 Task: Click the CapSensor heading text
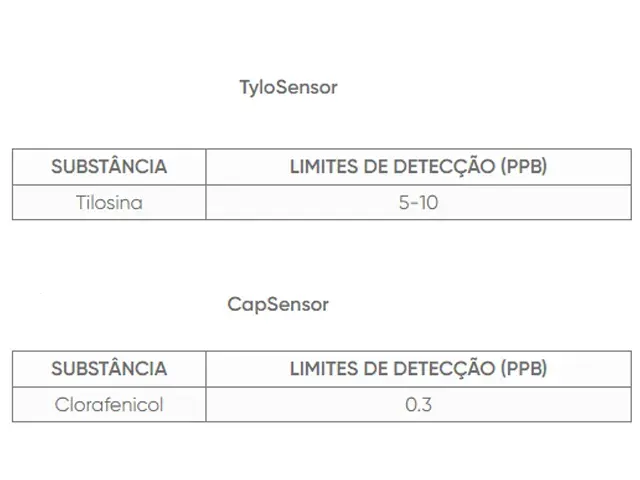[278, 305]
